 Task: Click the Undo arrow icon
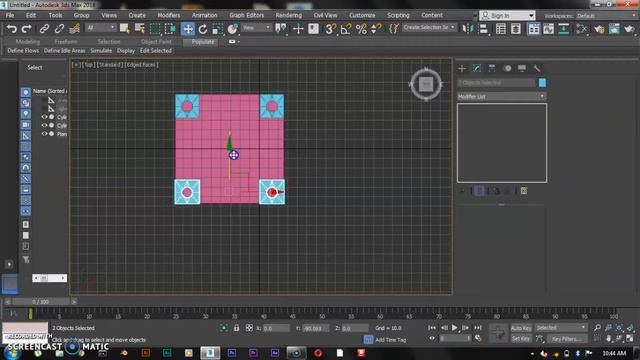coord(12,29)
